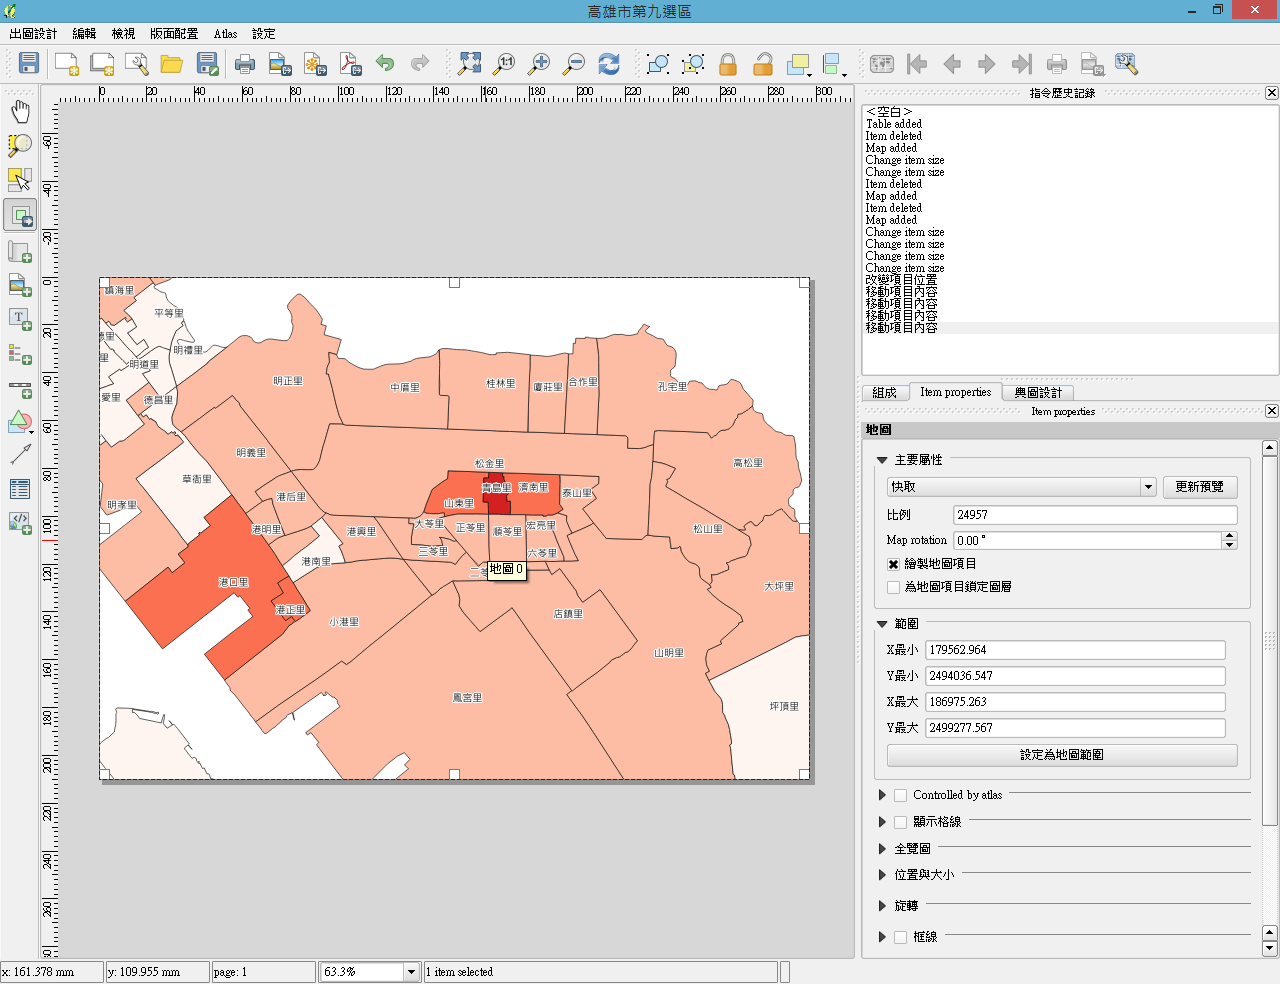Viewport: 1280px width, 984px height.
Task: Select the Add attribute table tool
Action: tap(20, 489)
